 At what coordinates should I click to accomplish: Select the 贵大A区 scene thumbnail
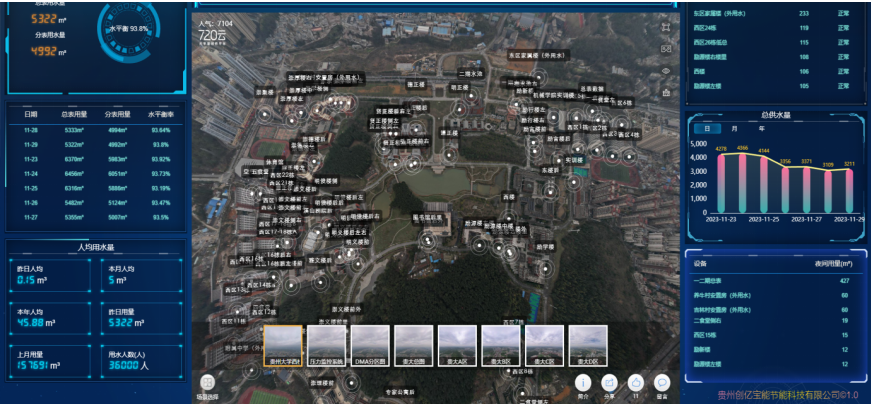pyautogui.click(x=458, y=345)
